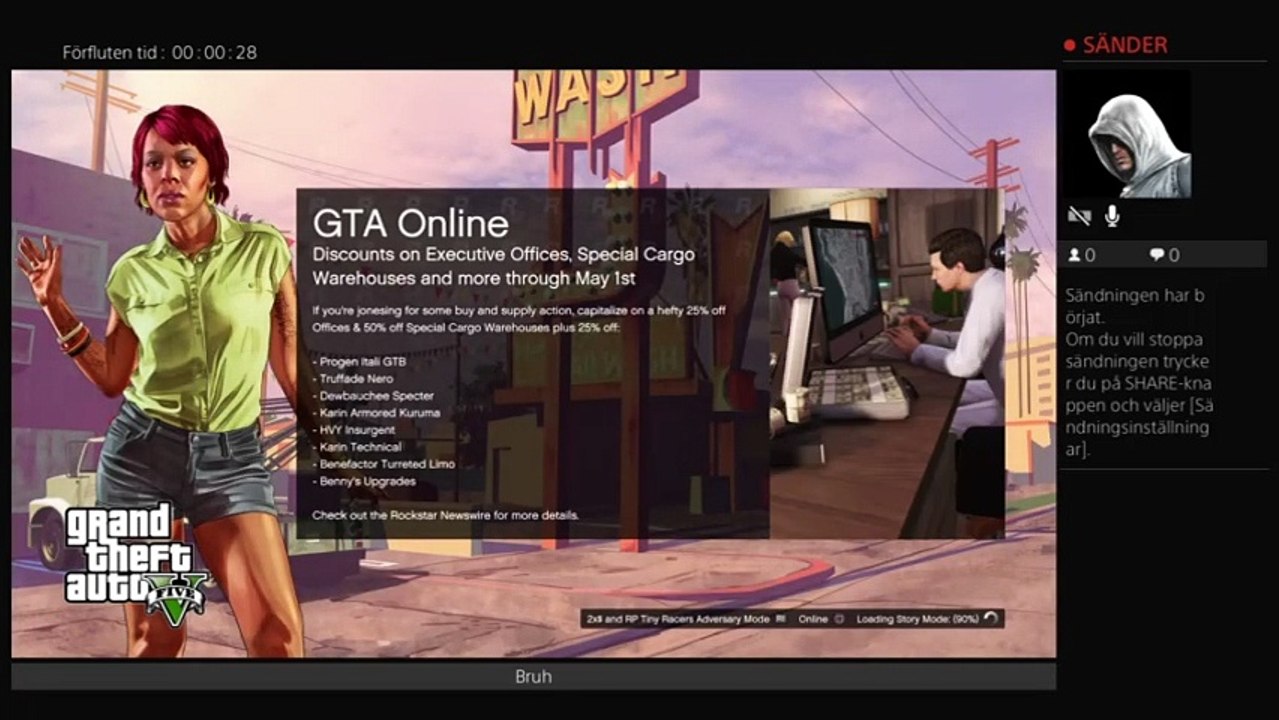Select the Karin Armored Kuruma list entry
This screenshot has height=720, width=1279.
376,413
